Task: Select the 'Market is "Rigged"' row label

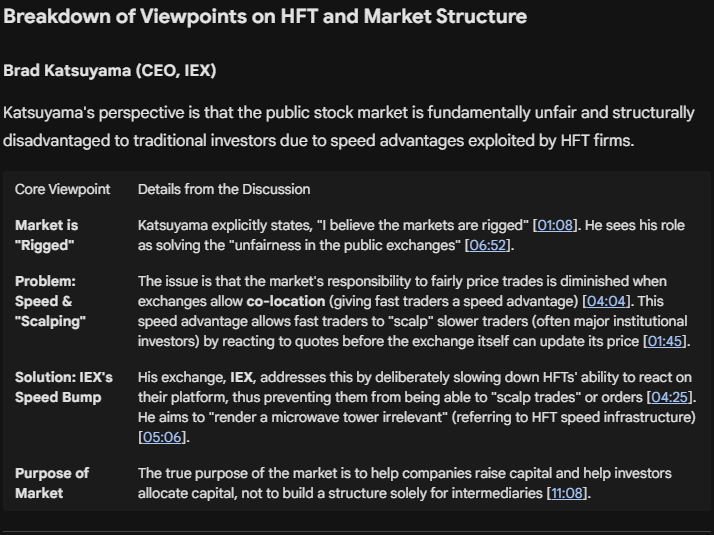Action: tap(47, 235)
